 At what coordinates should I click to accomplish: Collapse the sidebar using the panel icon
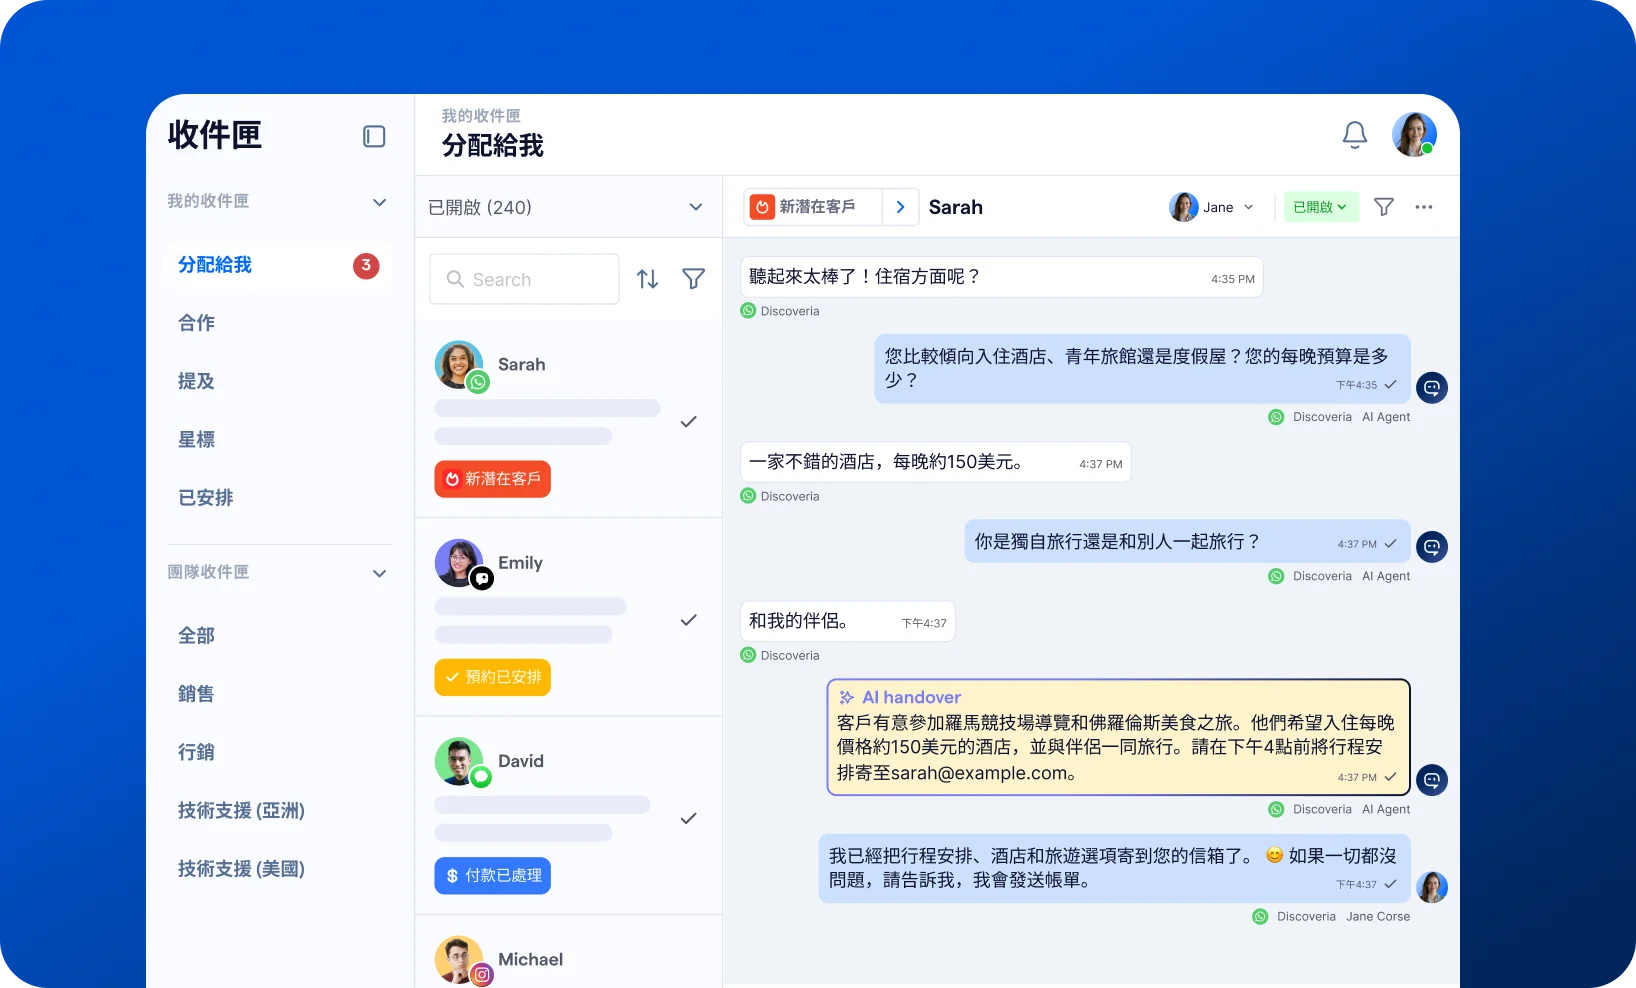point(373,136)
